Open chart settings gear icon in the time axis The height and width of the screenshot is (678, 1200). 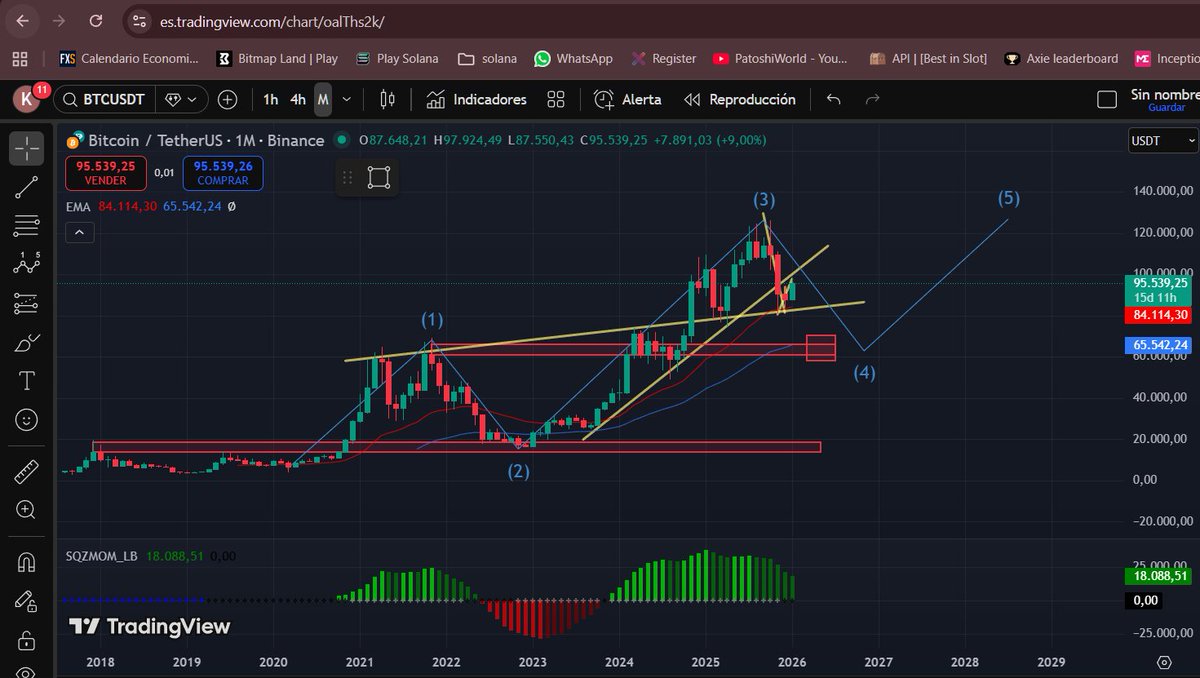pyautogui.click(x=1163, y=662)
